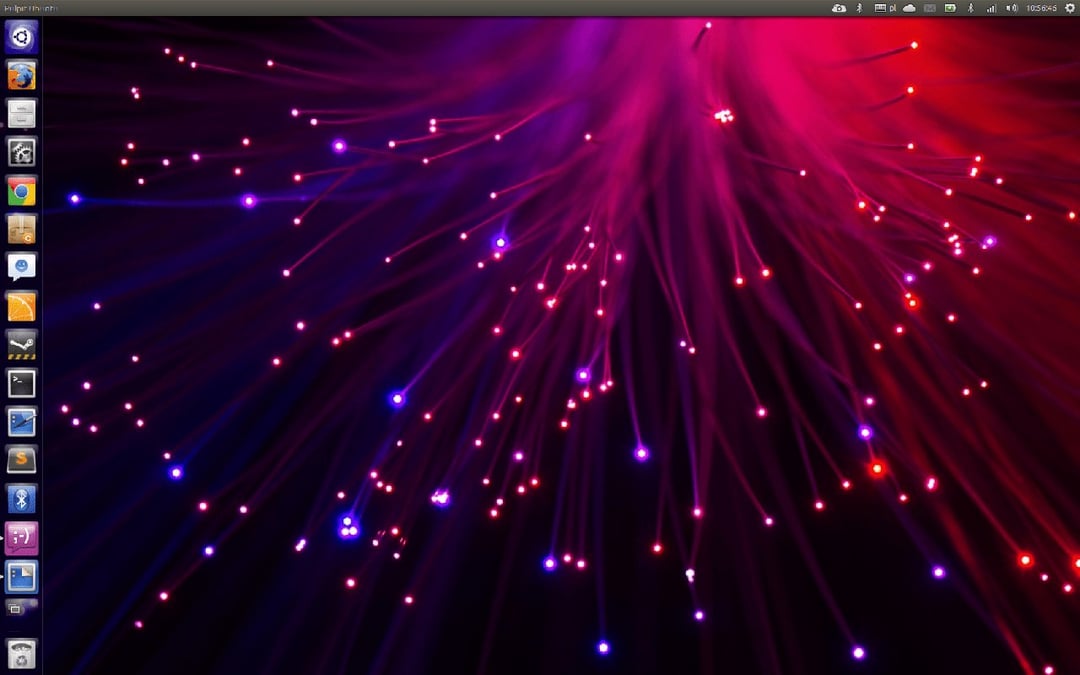Open the Ubuntu Dash home button

(x=21, y=38)
